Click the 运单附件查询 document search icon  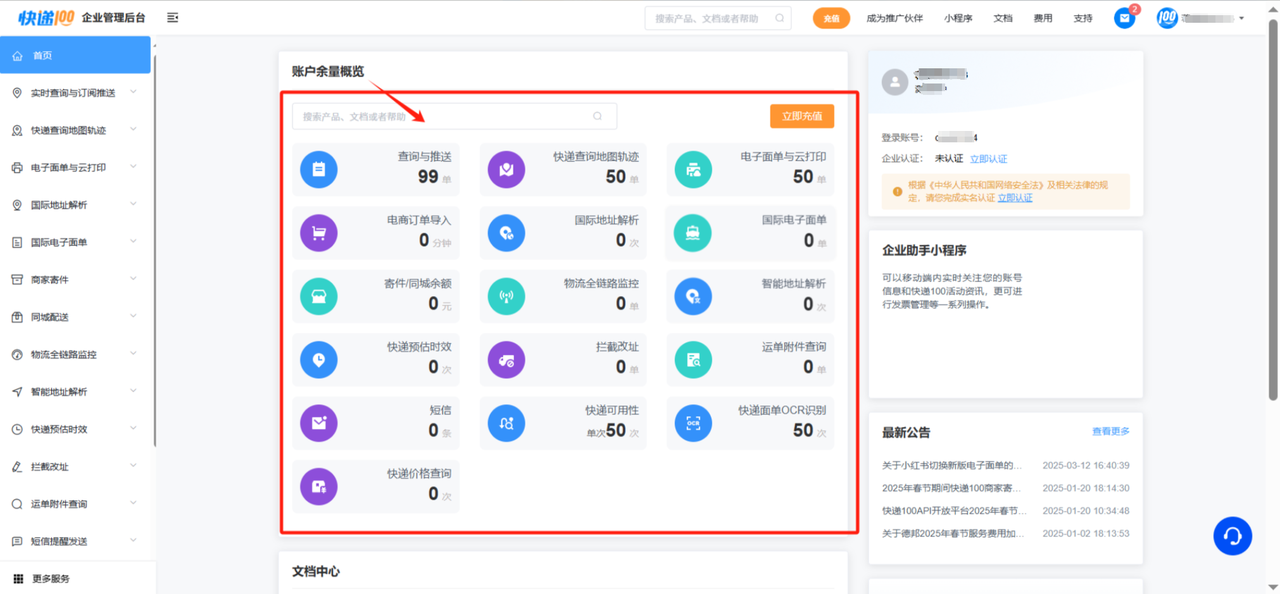pyautogui.click(x=693, y=359)
